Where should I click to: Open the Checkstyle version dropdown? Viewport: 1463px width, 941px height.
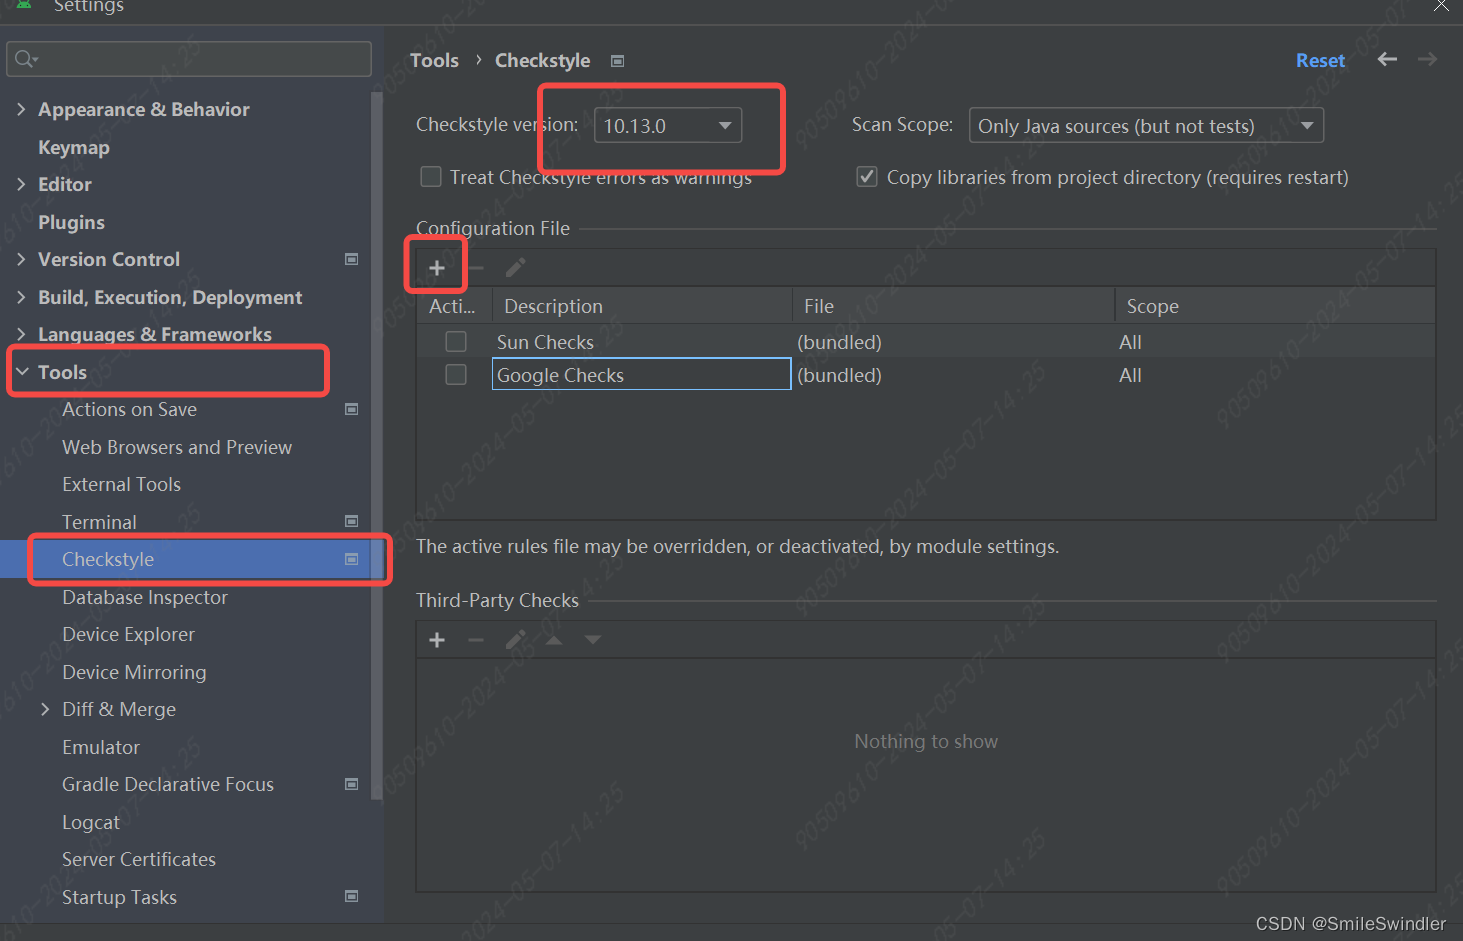[x=724, y=125]
